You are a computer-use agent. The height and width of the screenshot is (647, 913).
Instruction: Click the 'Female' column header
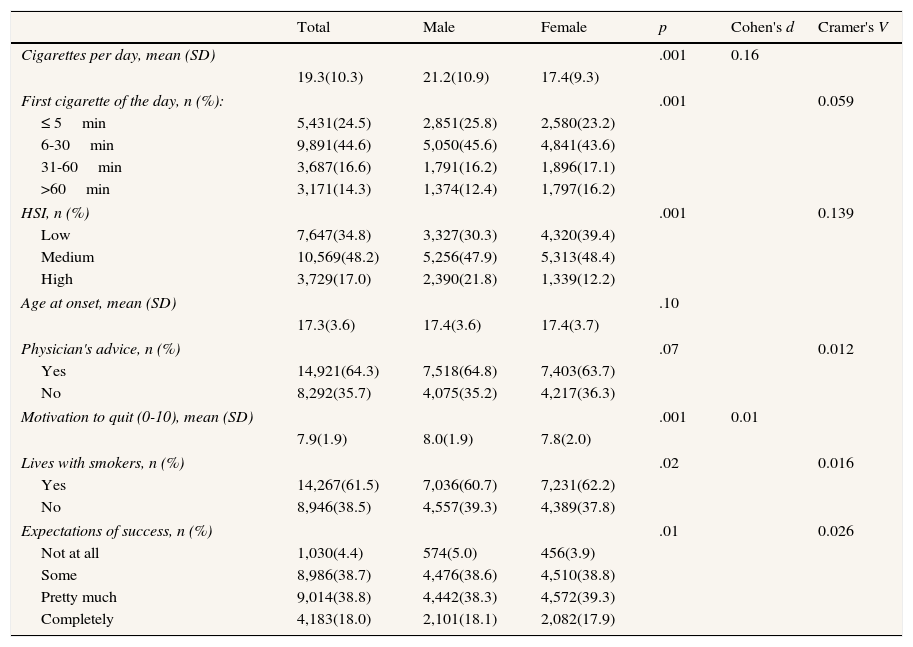[x=563, y=27]
